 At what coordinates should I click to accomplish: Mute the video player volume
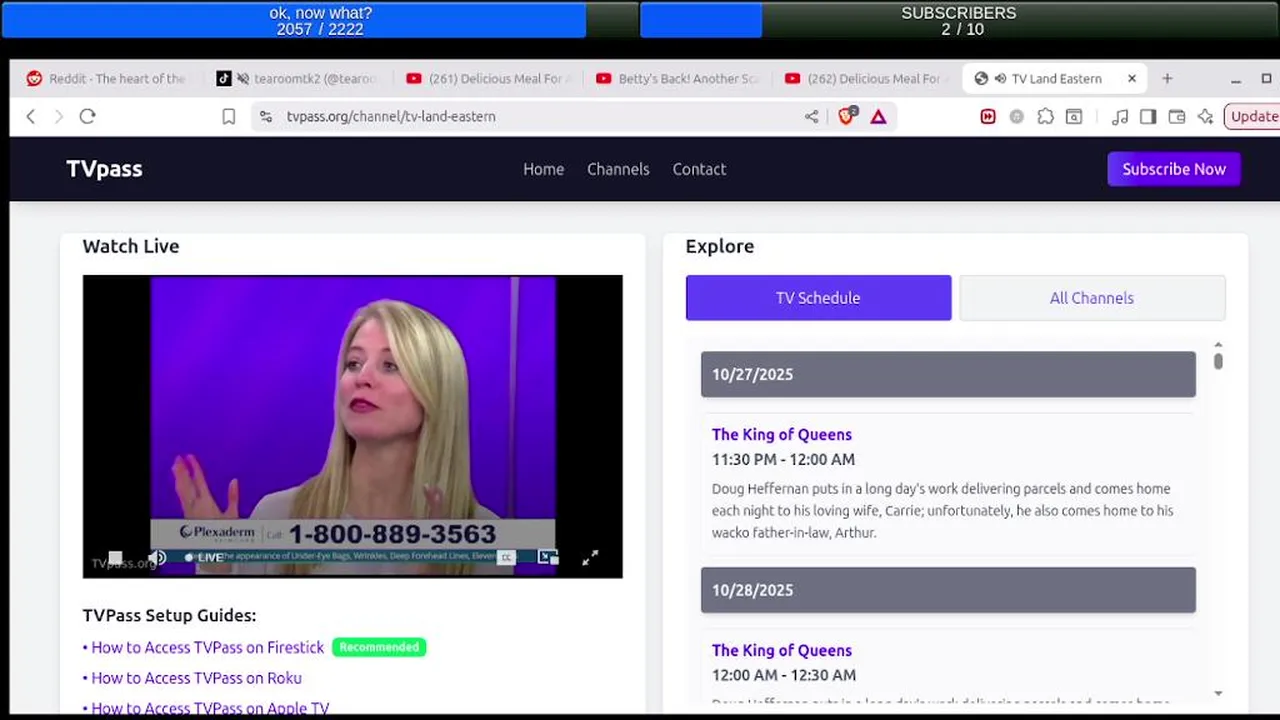(x=157, y=557)
